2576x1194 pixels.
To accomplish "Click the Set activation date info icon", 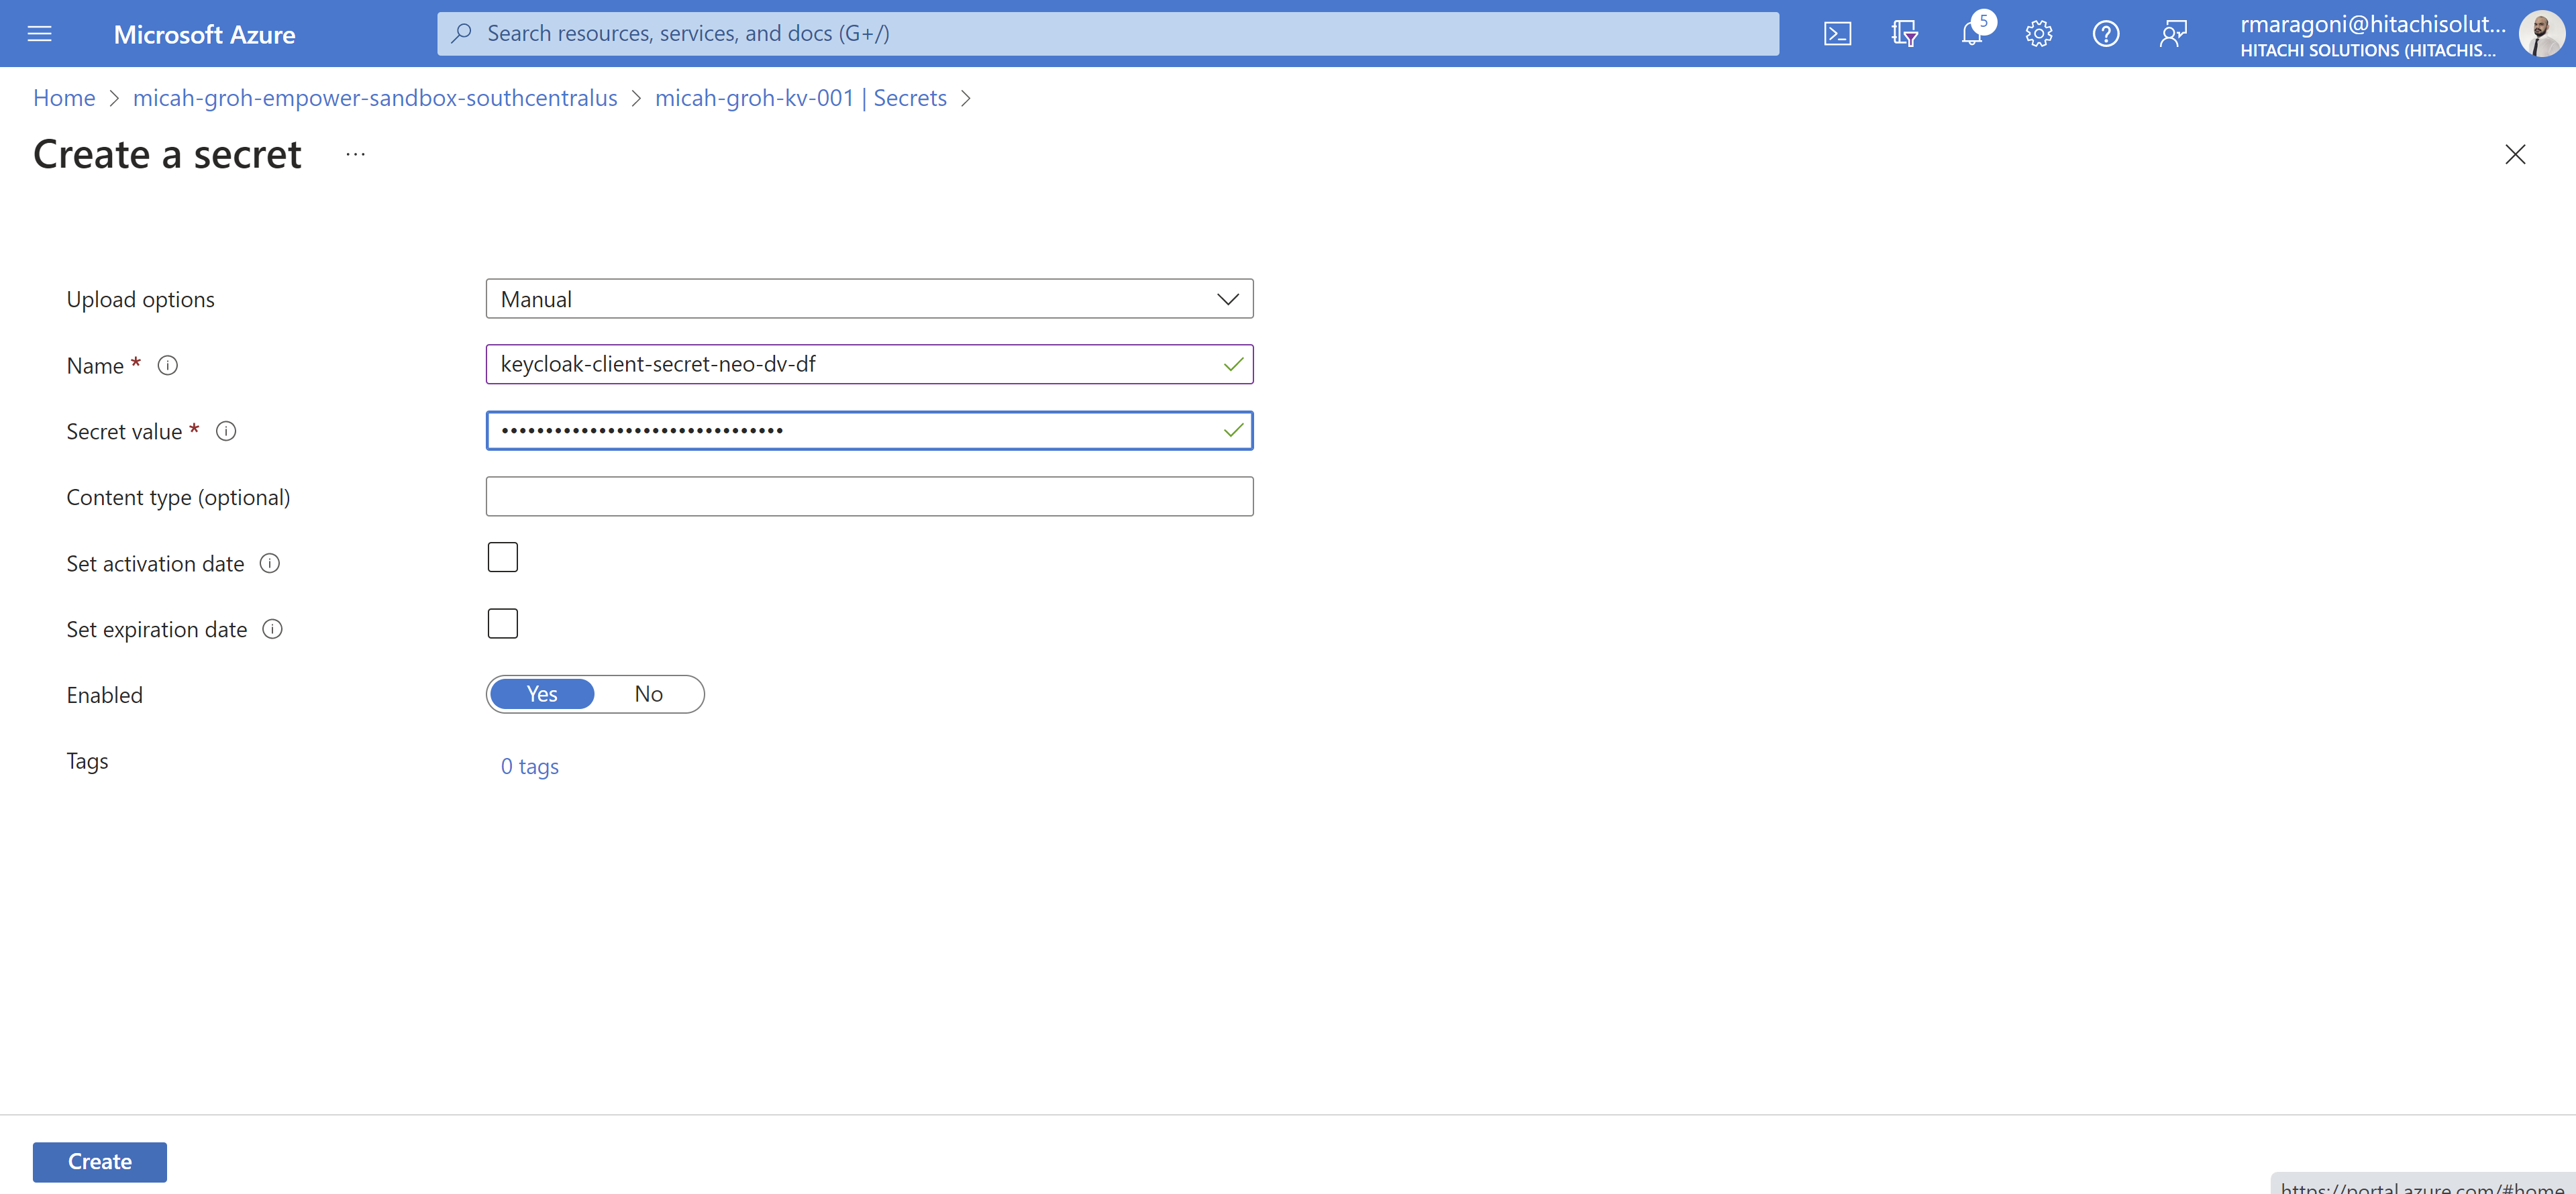I will 270,564.
